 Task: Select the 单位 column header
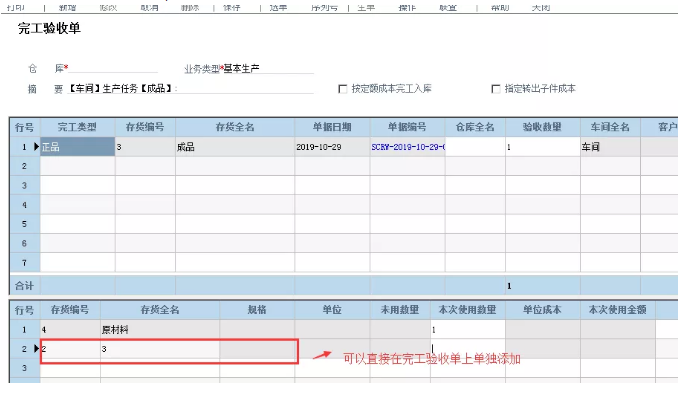pos(332,310)
